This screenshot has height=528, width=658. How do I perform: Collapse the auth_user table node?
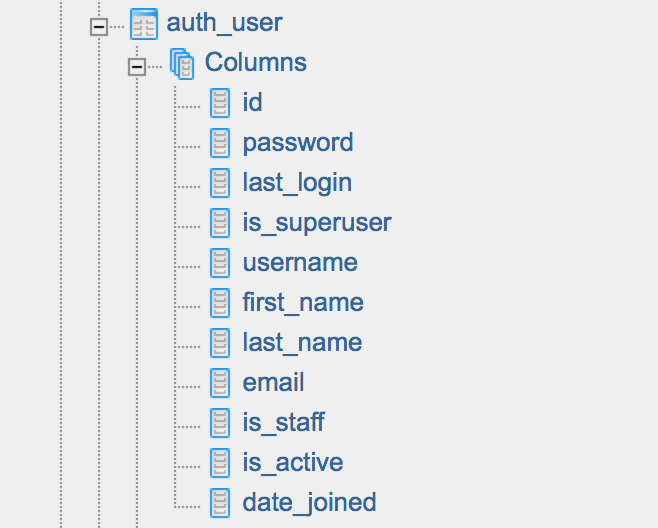click(x=99, y=27)
